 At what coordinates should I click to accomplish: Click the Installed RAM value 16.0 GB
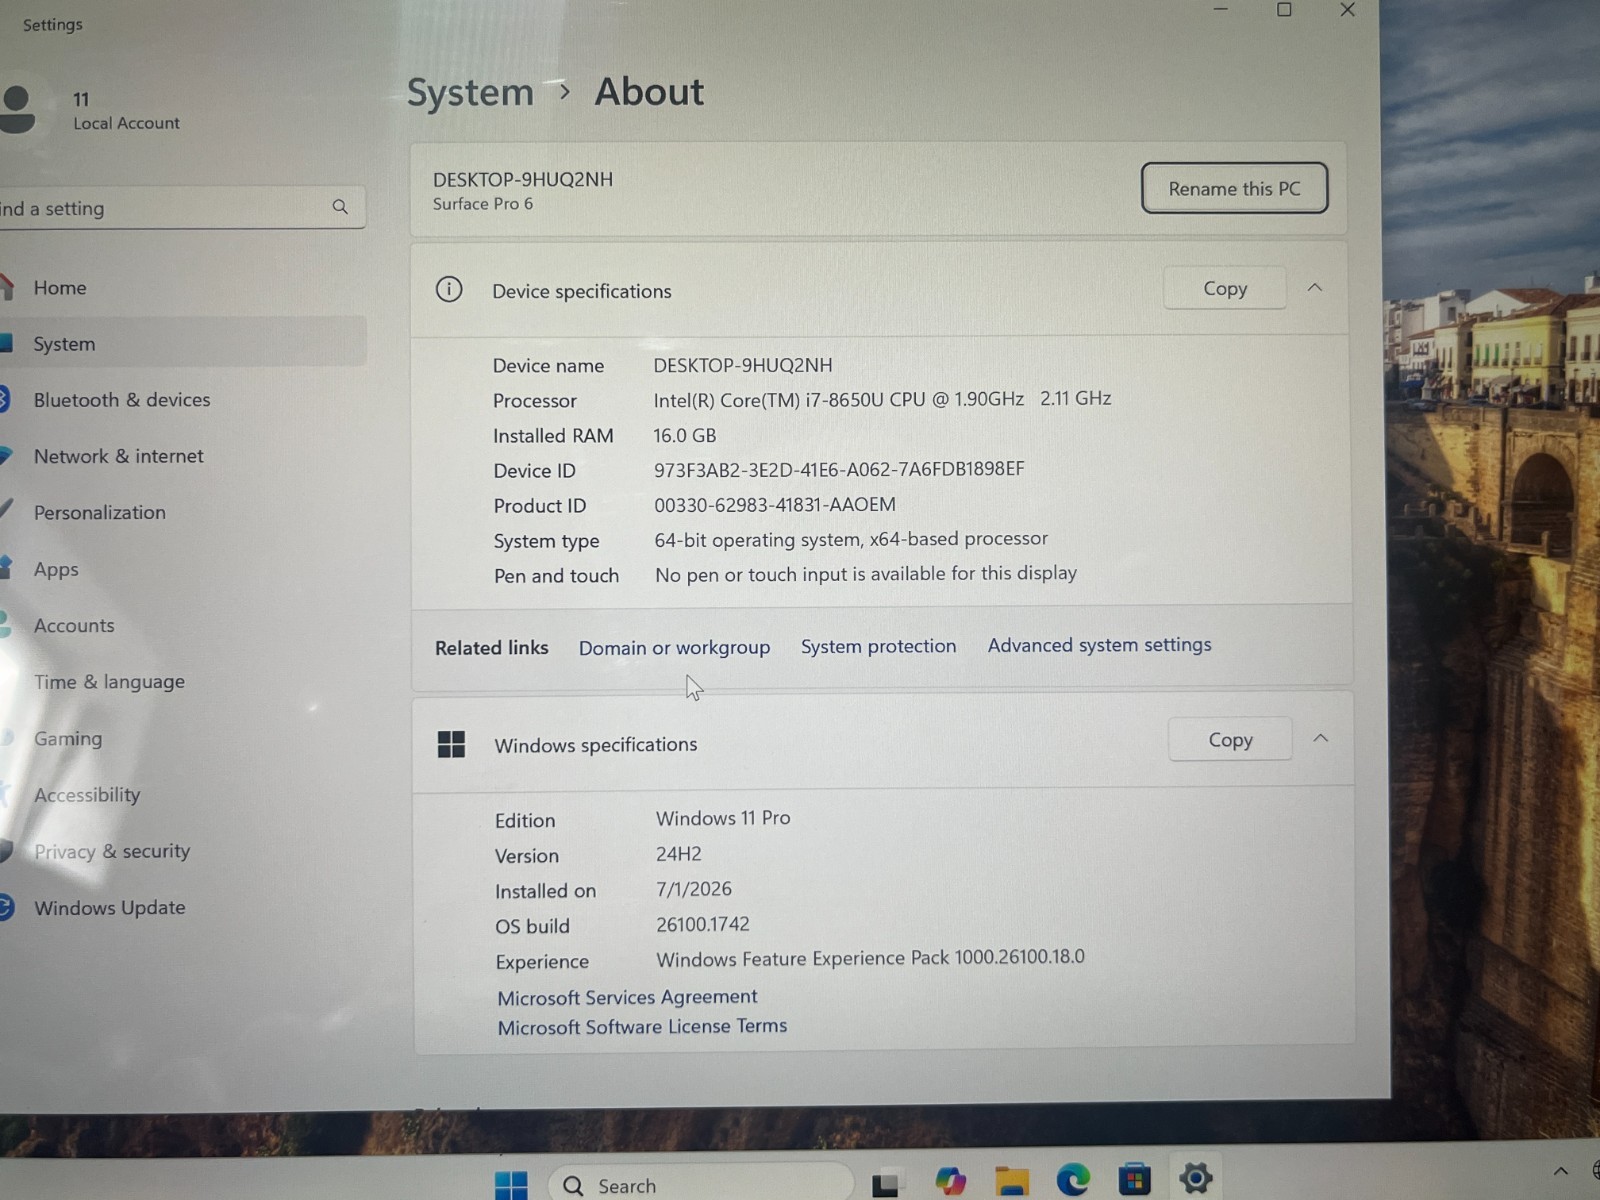685,435
